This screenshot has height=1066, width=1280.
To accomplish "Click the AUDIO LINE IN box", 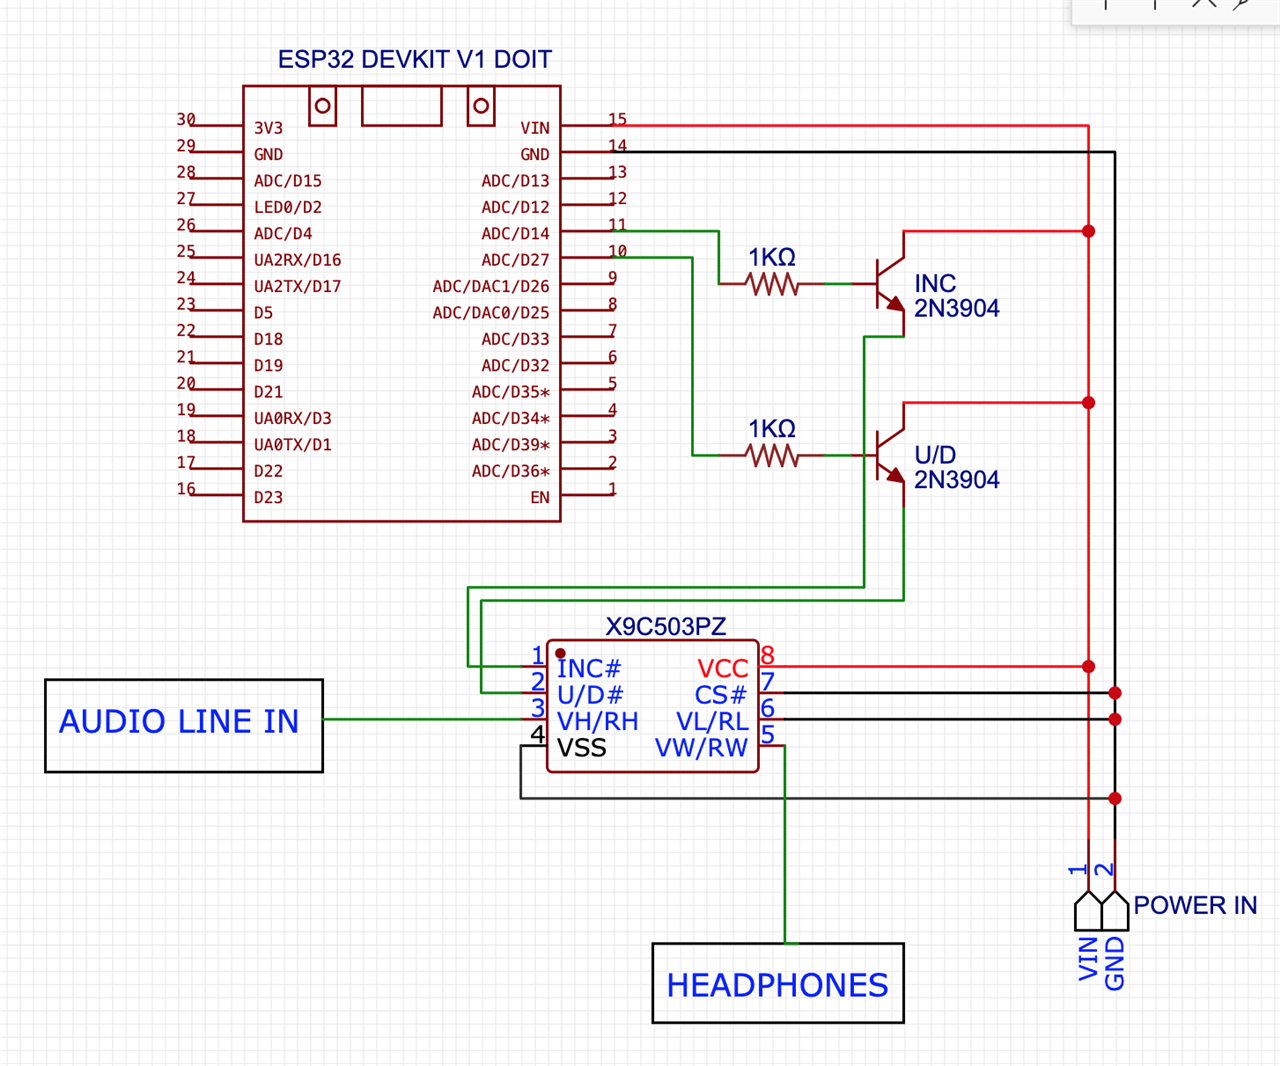I will [x=184, y=725].
